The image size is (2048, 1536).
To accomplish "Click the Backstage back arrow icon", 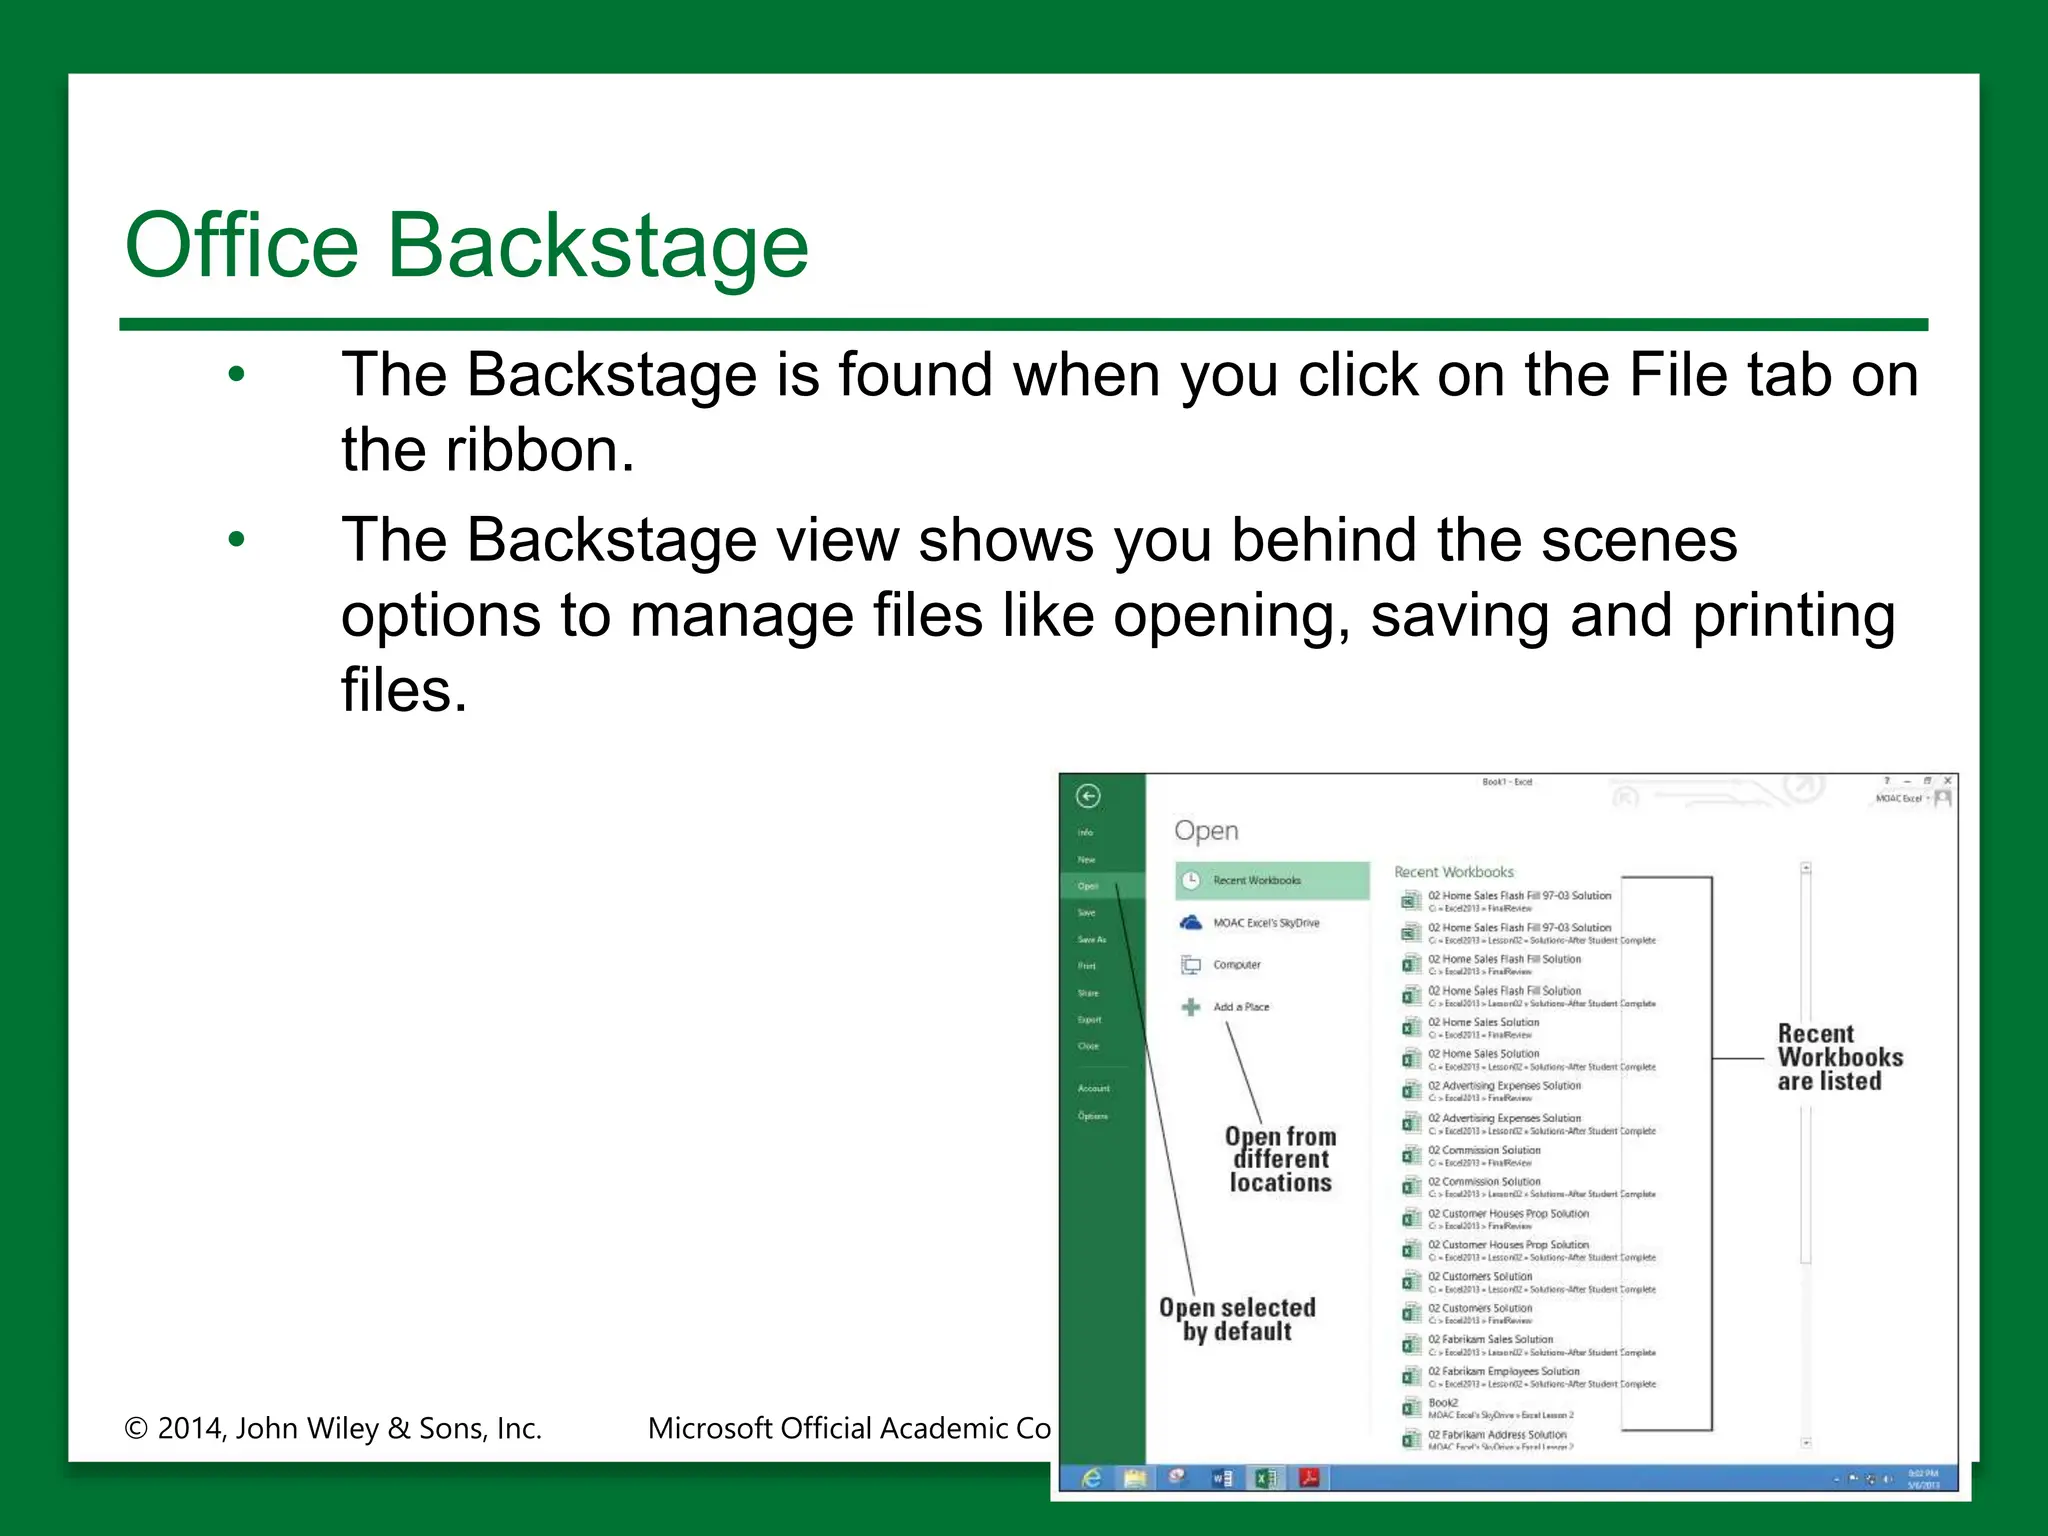I will click(1088, 796).
